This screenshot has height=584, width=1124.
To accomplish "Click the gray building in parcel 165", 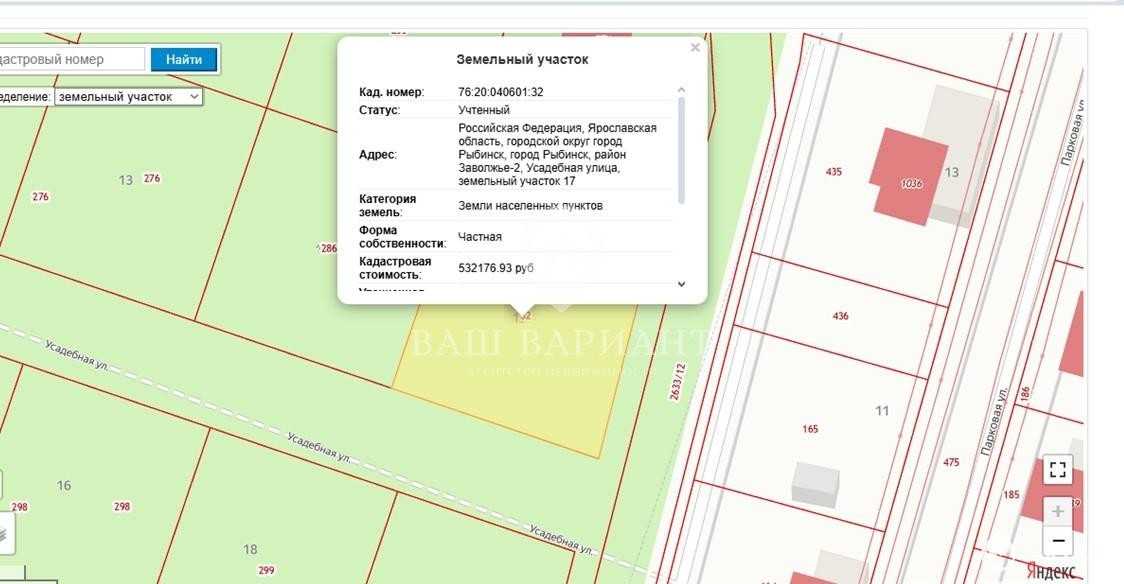I will point(815,483).
